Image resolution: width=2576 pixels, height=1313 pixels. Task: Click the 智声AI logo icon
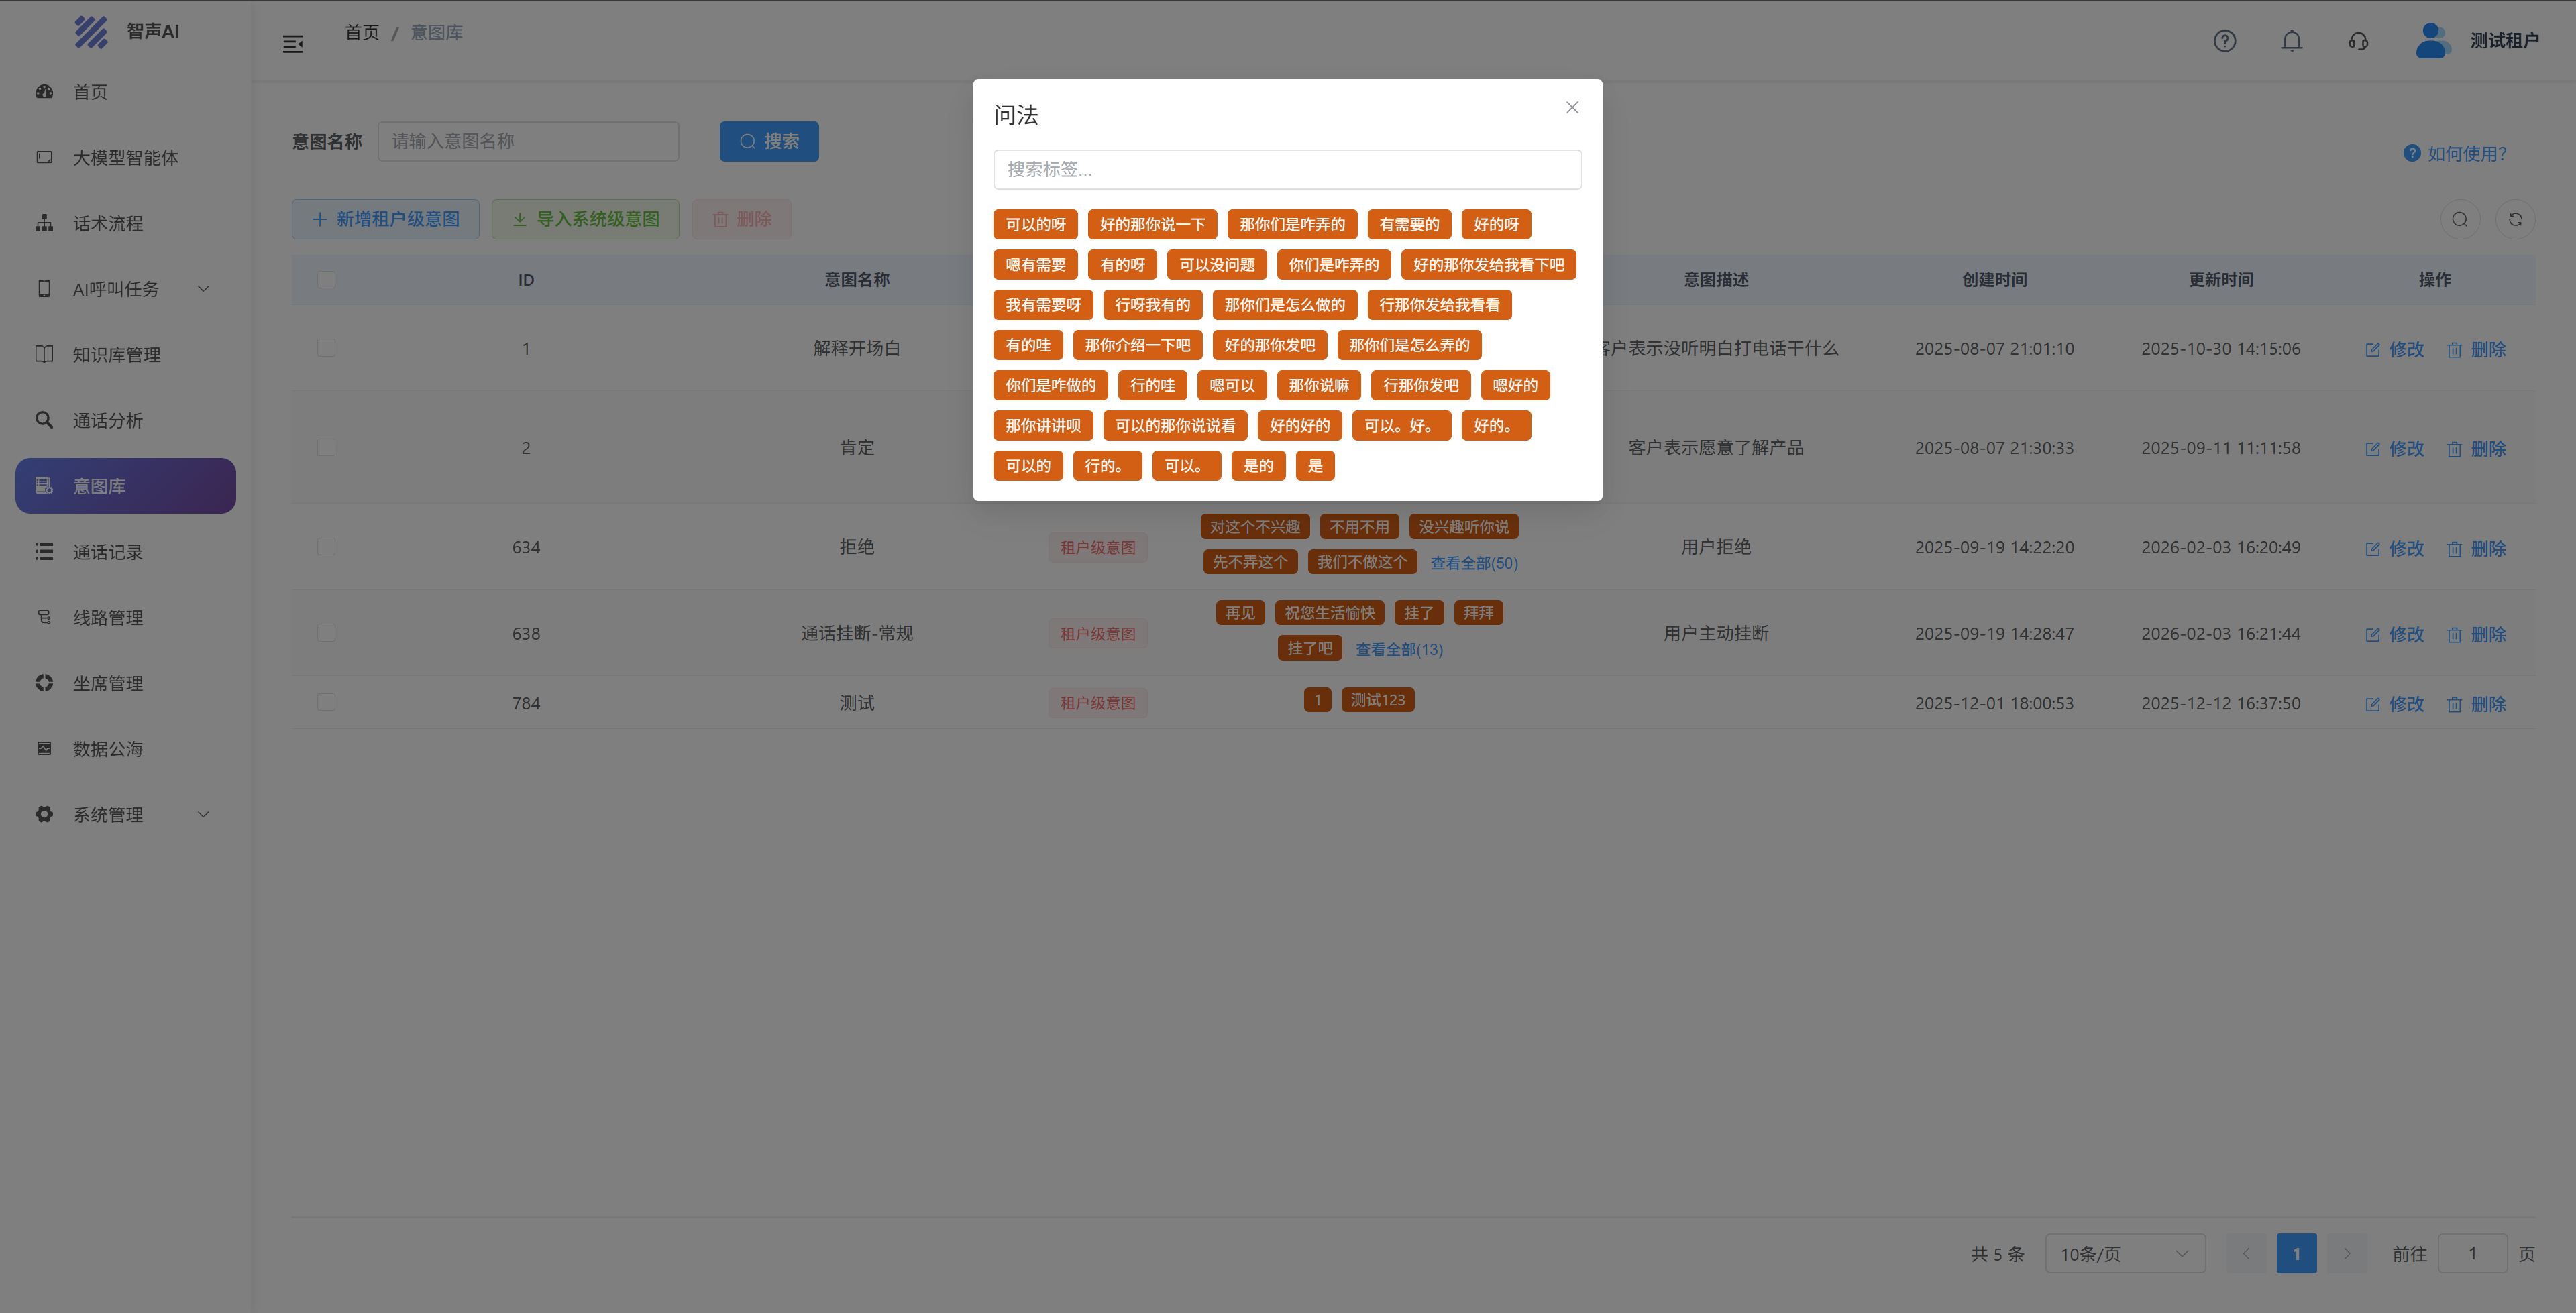(91, 32)
